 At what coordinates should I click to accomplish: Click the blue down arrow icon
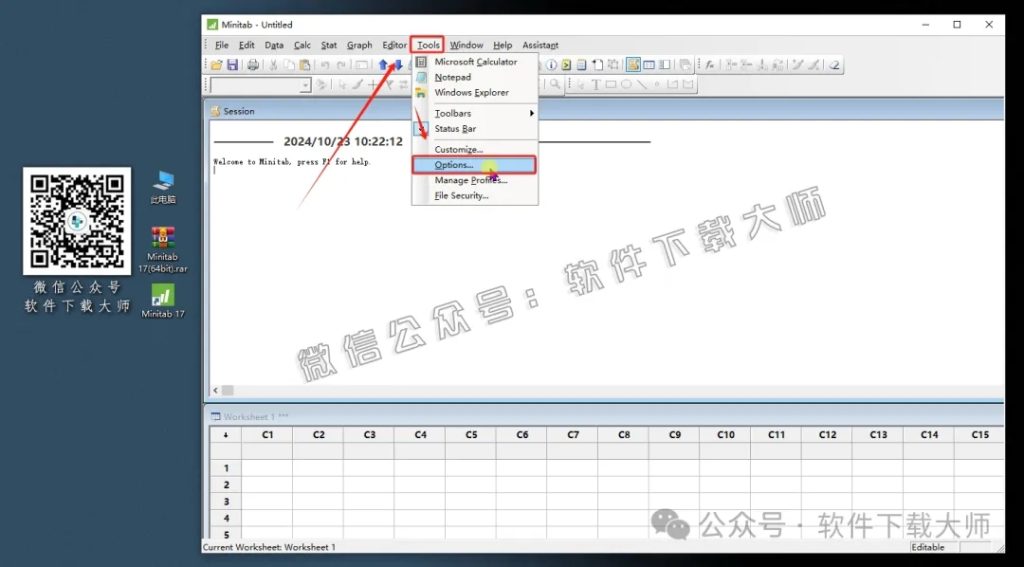[398, 65]
